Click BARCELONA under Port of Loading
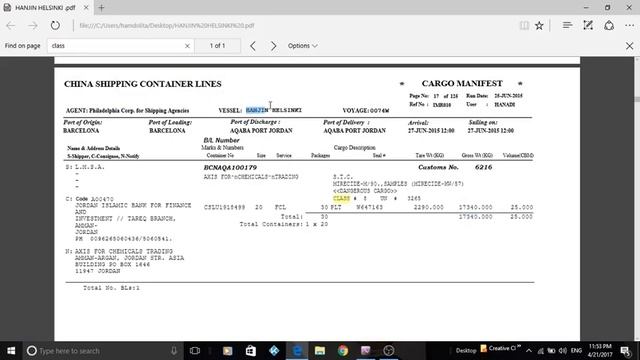 tap(167, 131)
